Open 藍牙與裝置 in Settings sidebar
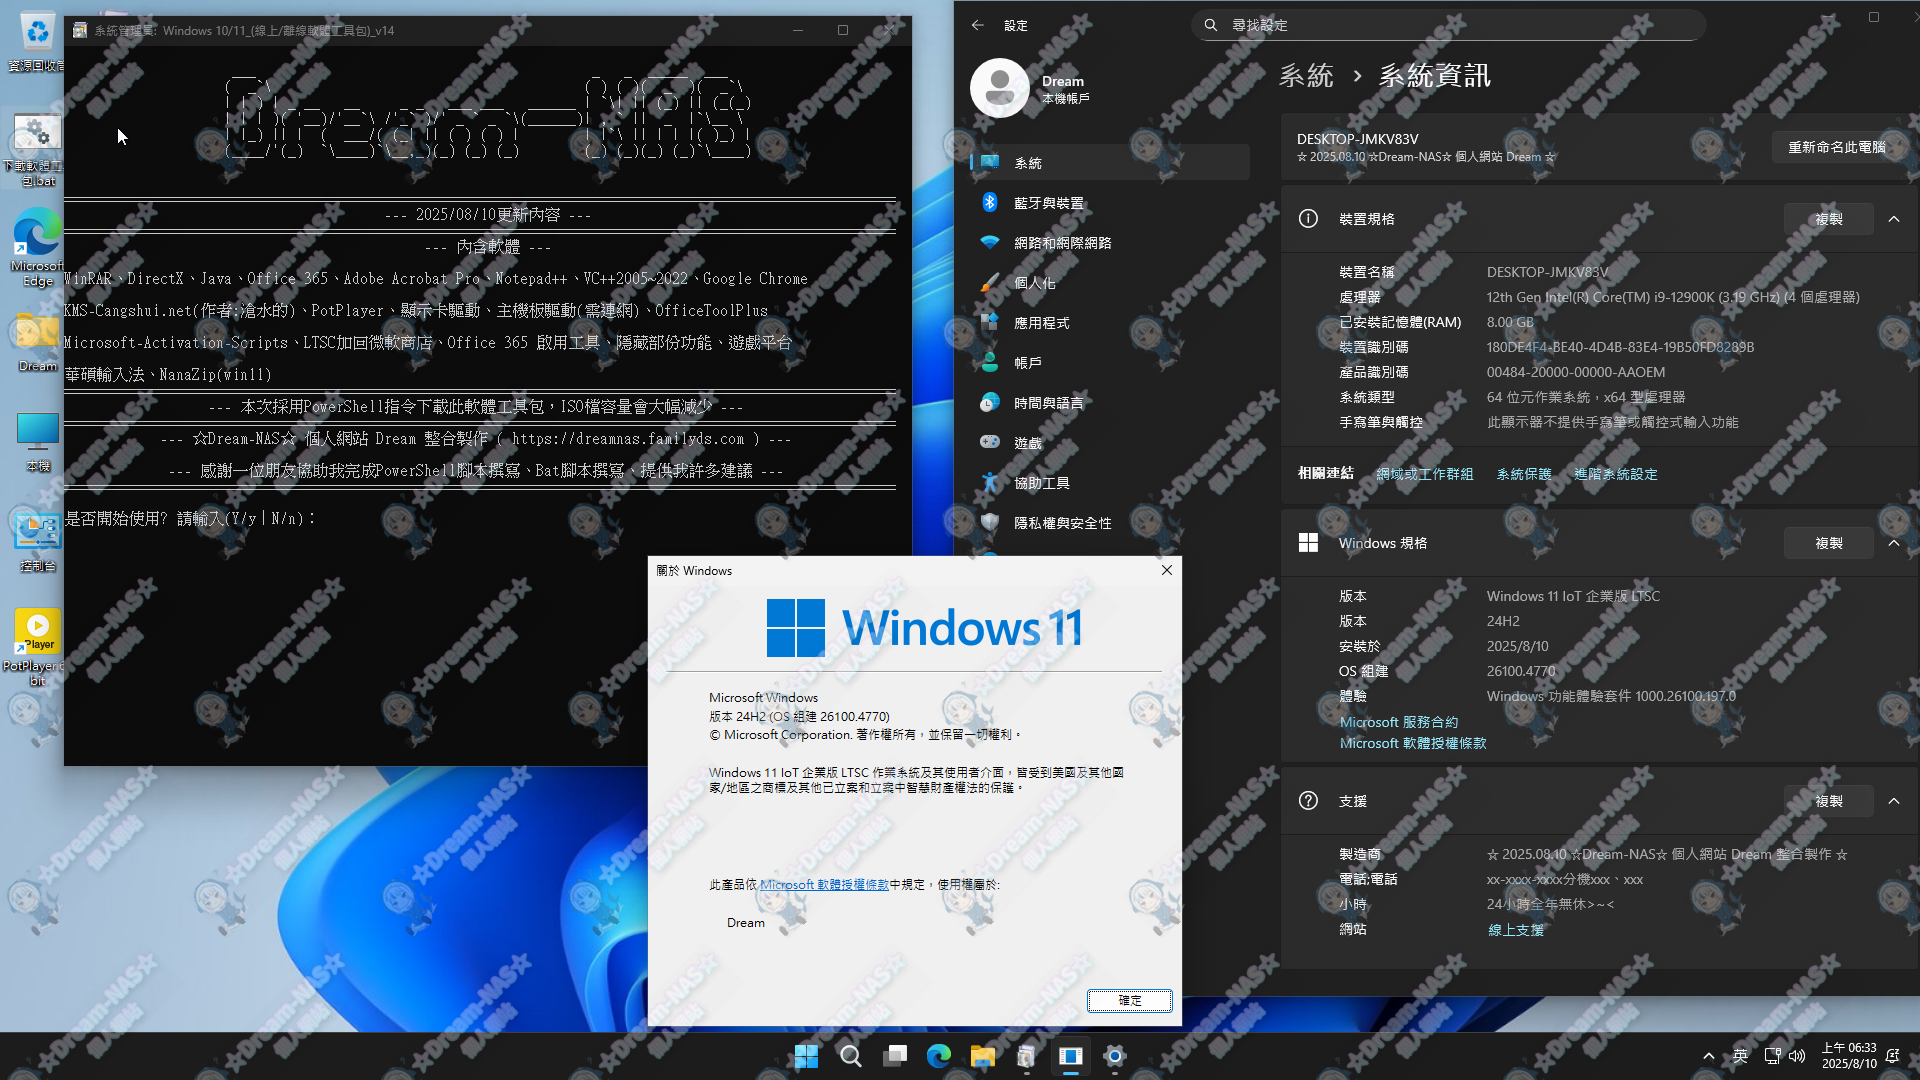The width and height of the screenshot is (1920, 1080). click(1047, 202)
